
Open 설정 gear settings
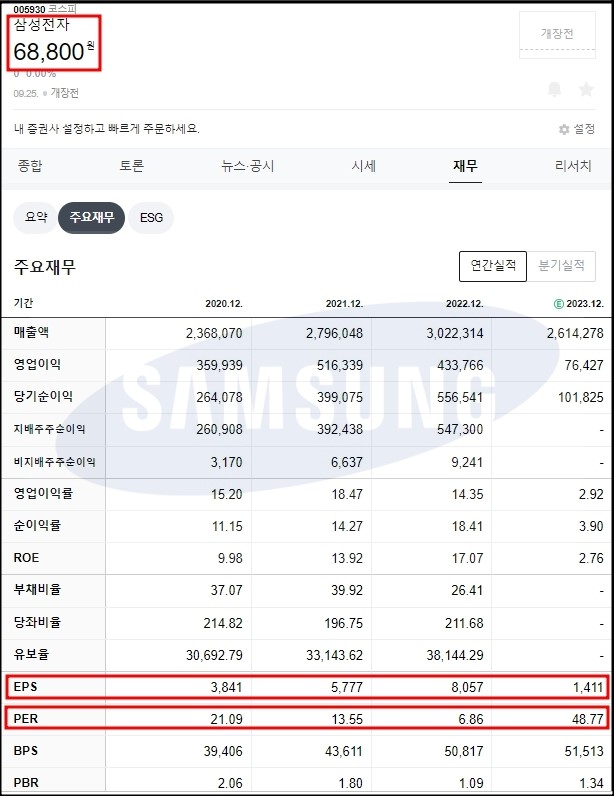coord(576,129)
